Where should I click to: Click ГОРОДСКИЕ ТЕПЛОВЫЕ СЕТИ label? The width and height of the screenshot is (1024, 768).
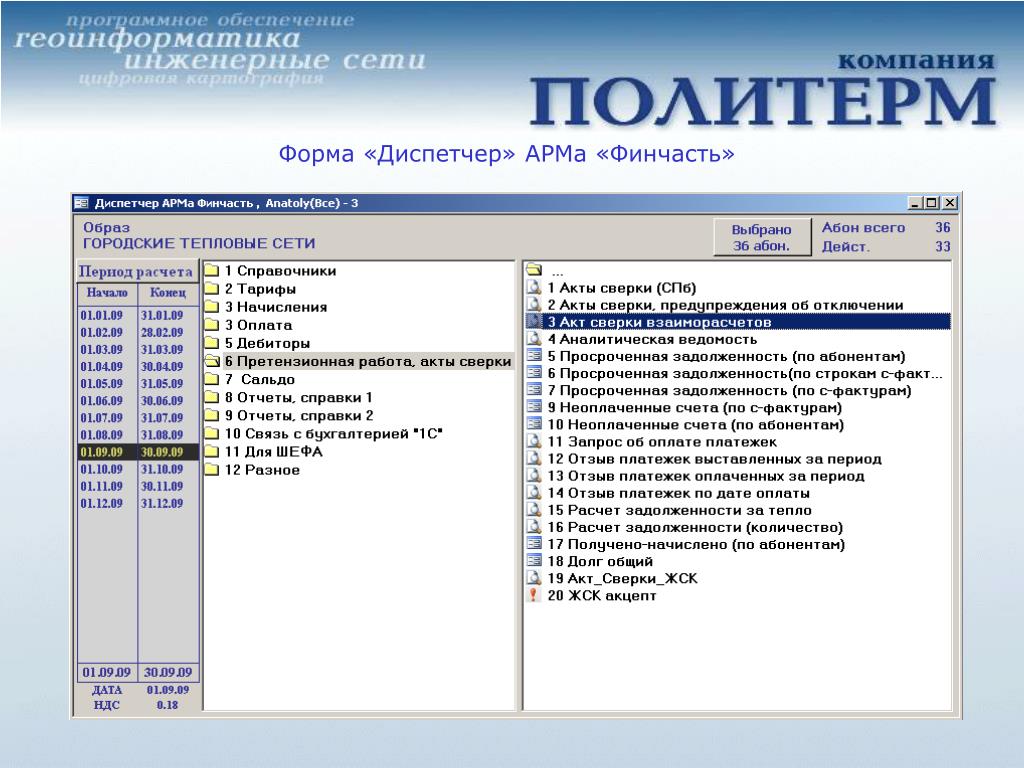point(199,244)
